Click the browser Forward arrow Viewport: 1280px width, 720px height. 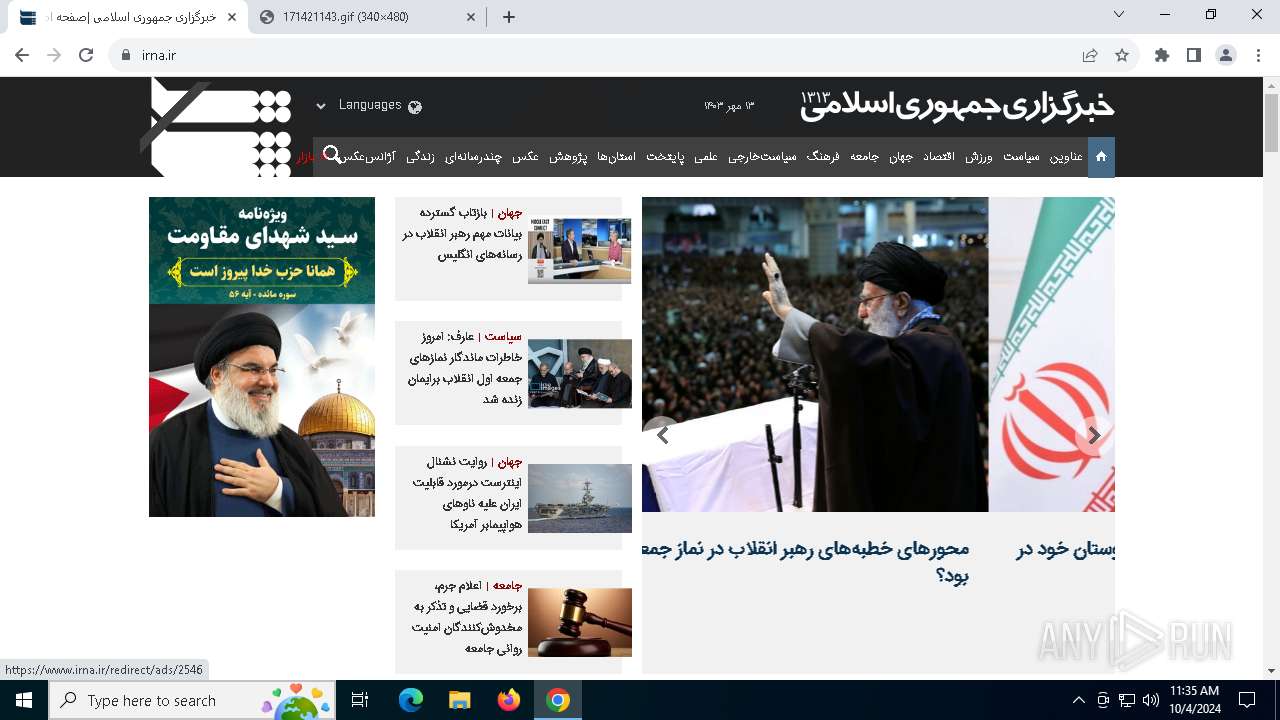tap(54, 55)
